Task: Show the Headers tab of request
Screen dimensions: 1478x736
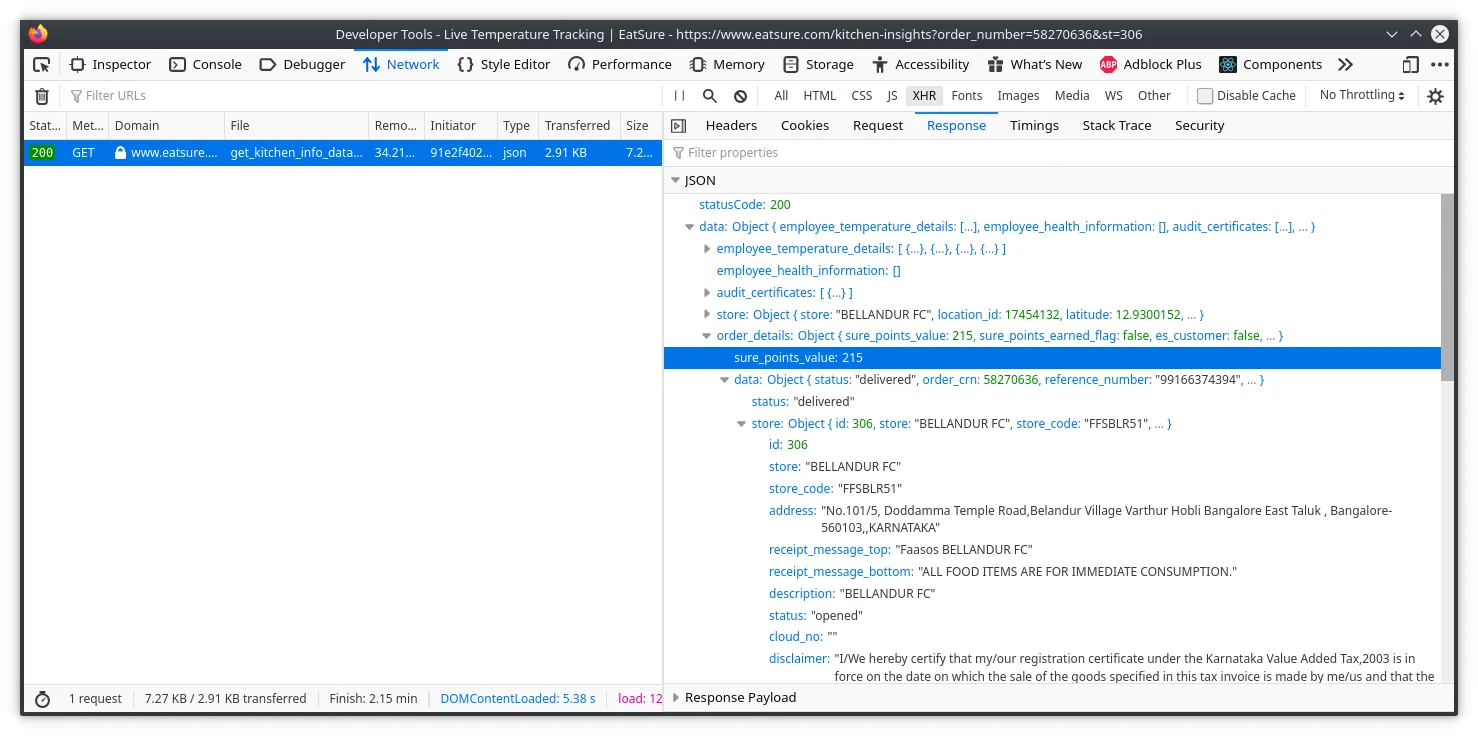Action: click(x=732, y=126)
